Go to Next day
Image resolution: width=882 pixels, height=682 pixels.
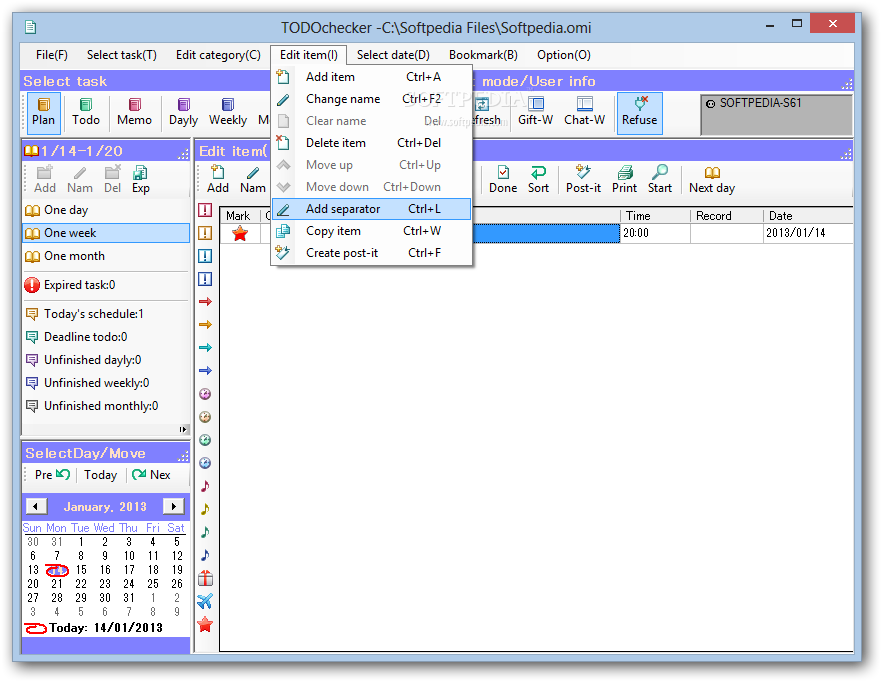(x=712, y=180)
